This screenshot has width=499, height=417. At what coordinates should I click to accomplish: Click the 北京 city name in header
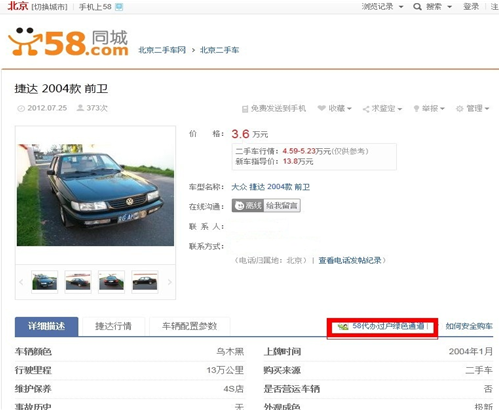pos(18,6)
